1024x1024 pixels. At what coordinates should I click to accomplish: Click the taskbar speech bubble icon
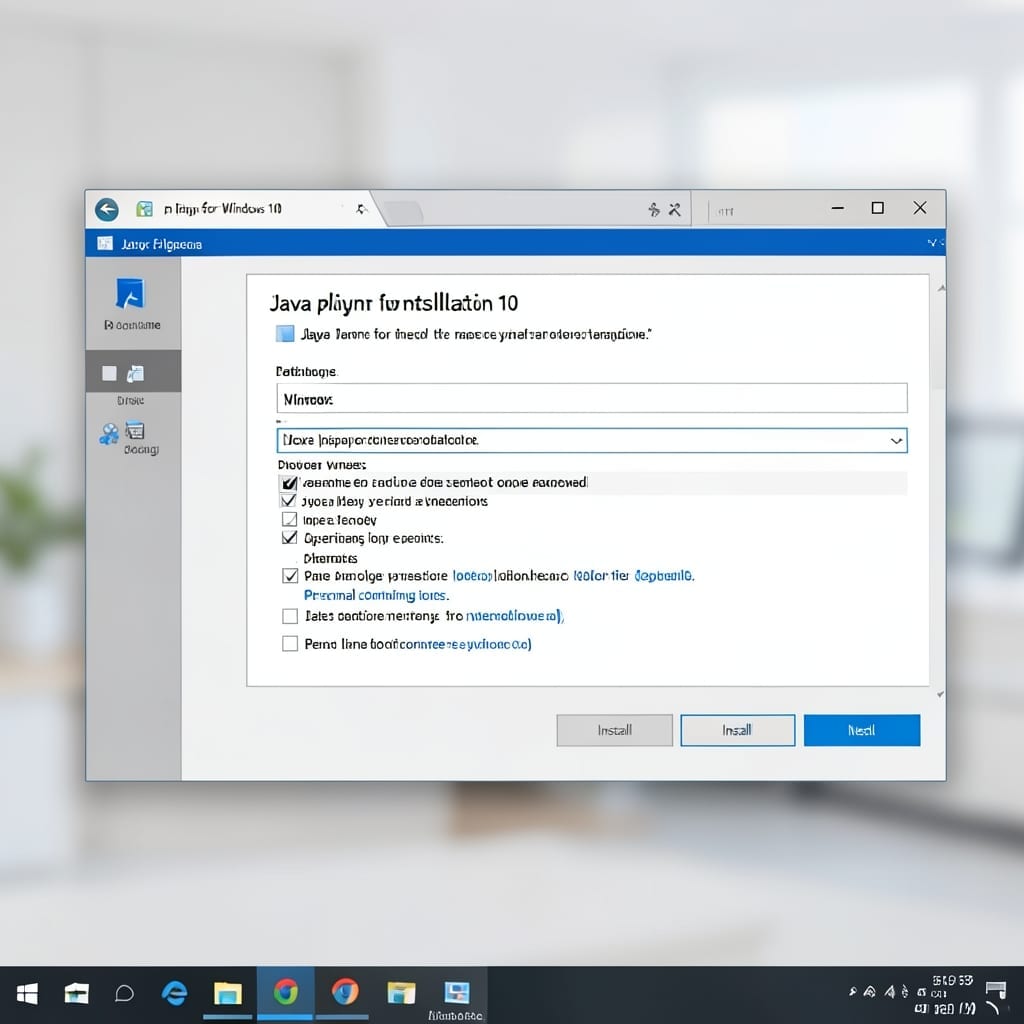[124, 994]
